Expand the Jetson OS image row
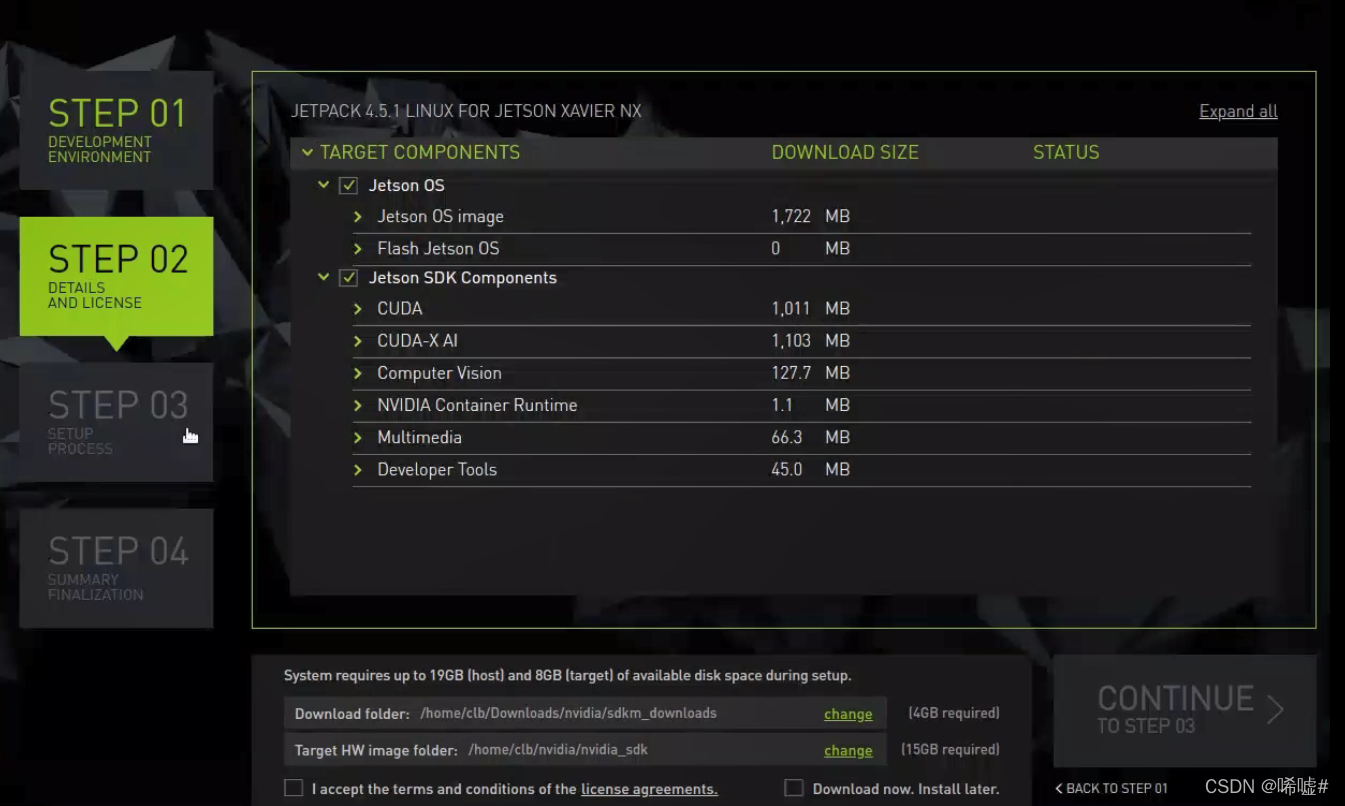 pyautogui.click(x=358, y=216)
